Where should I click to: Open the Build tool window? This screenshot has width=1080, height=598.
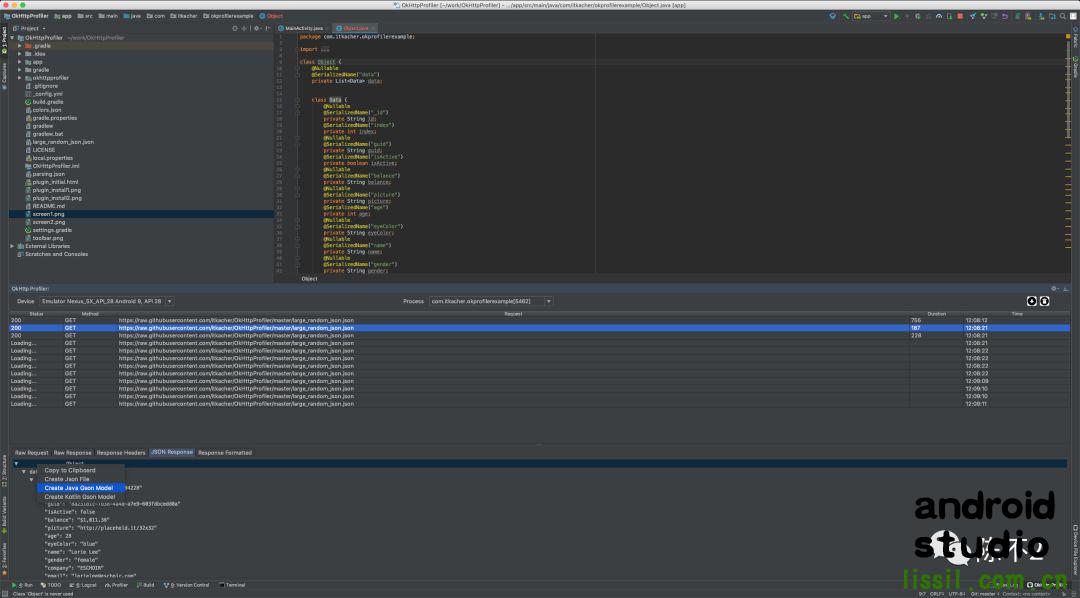click(145, 585)
